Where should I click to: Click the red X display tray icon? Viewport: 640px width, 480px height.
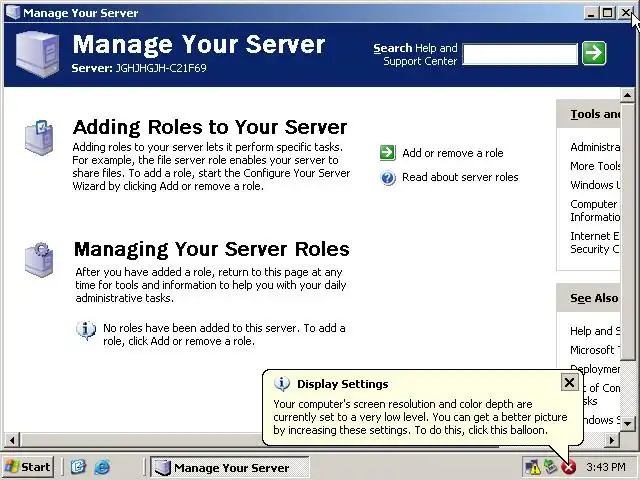pyautogui.click(x=568, y=467)
